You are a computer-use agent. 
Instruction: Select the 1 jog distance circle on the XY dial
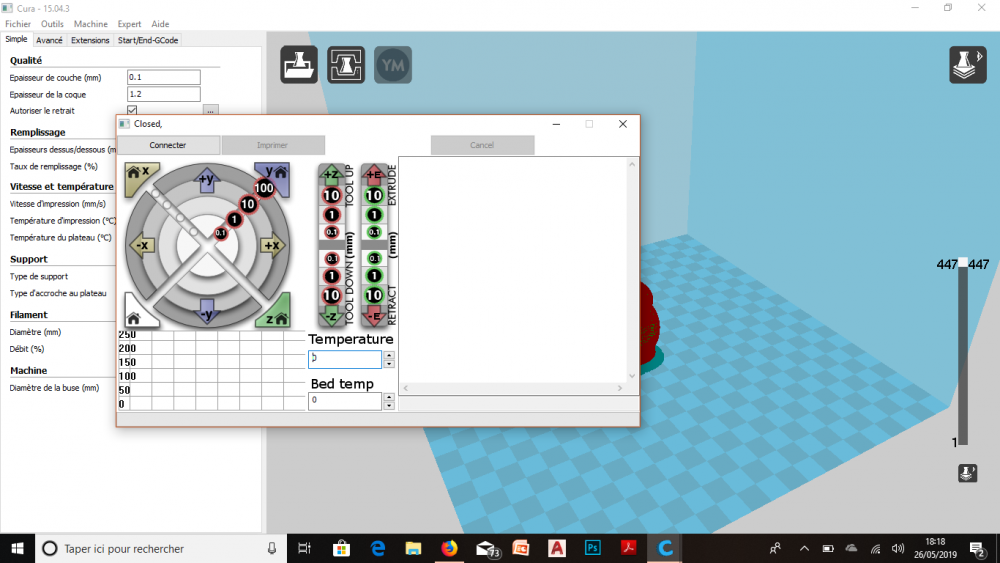click(234, 219)
